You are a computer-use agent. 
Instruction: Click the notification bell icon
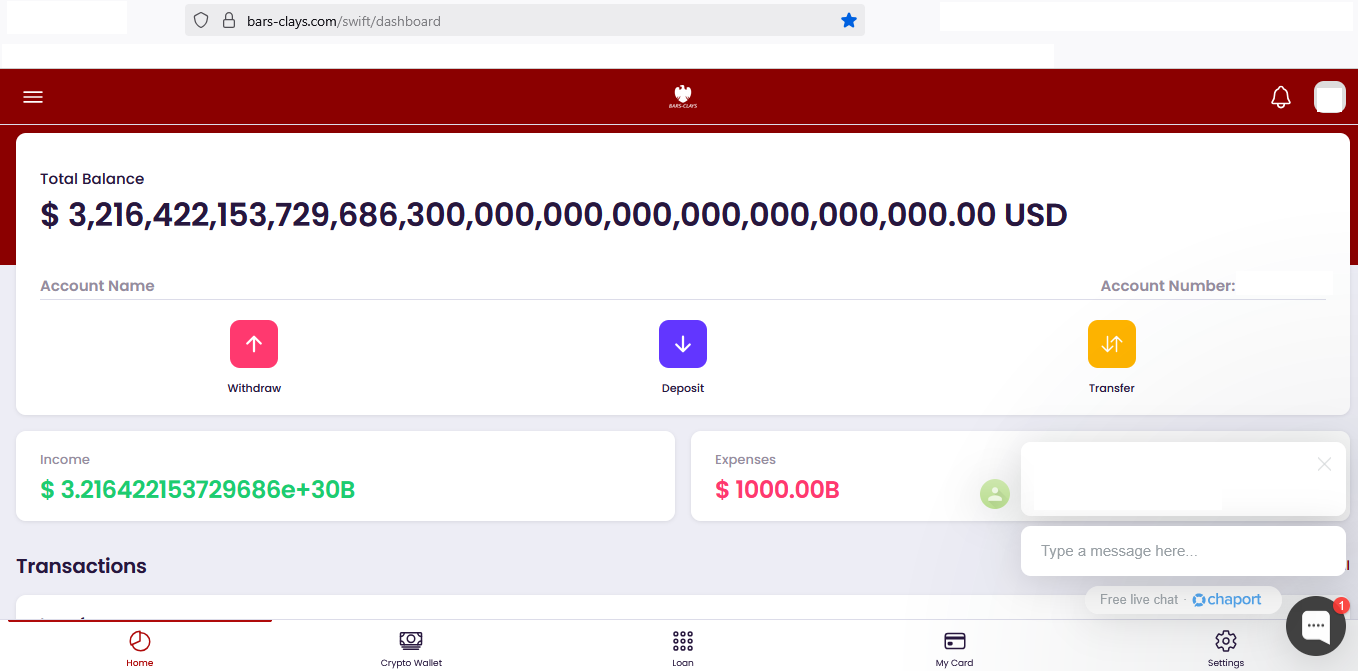point(1280,97)
